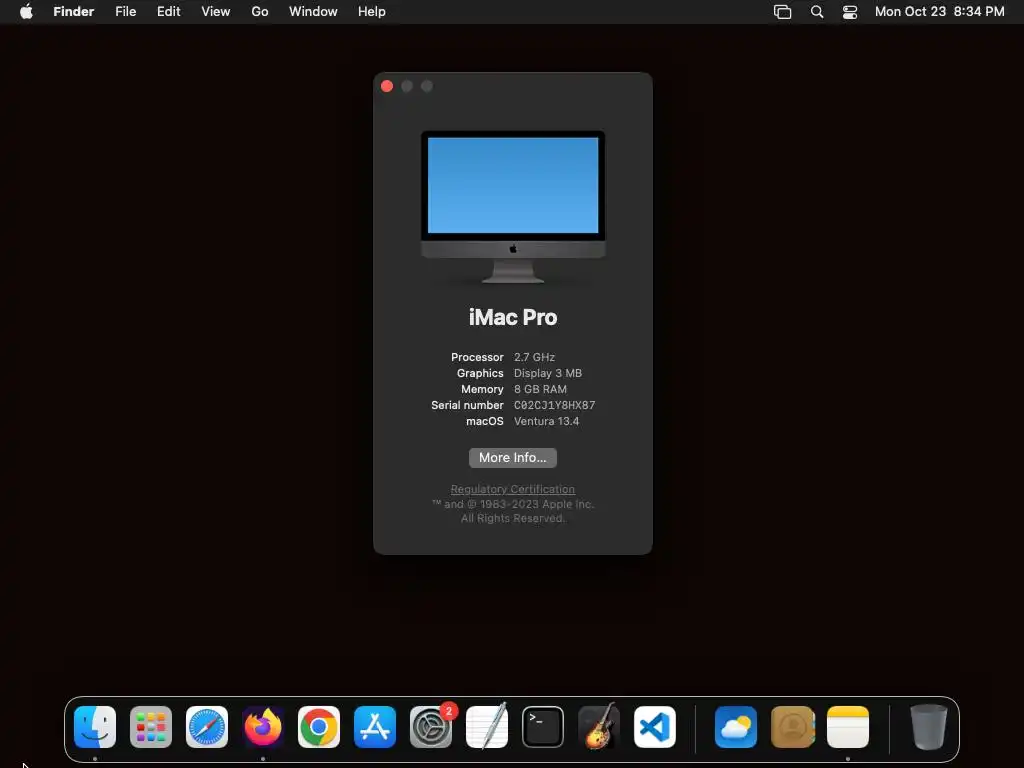The height and width of the screenshot is (768, 1024).
Task: Open the Window menu
Action: (313, 12)
